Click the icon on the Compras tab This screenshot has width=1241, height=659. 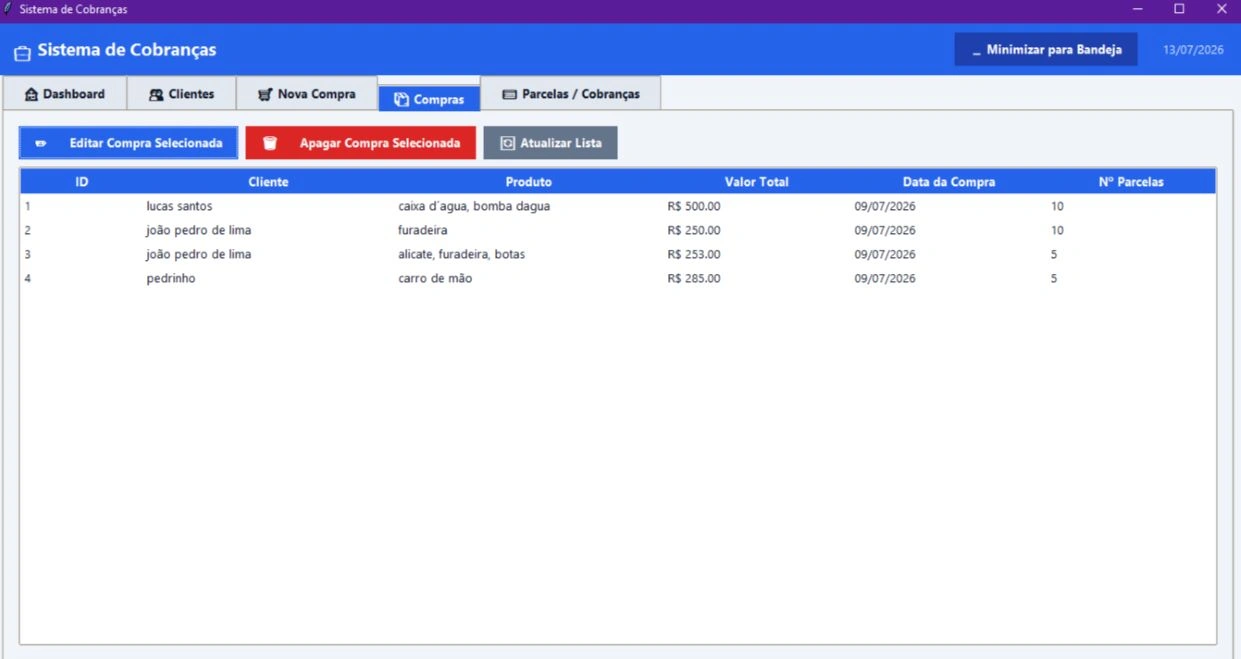click(402, 100)
